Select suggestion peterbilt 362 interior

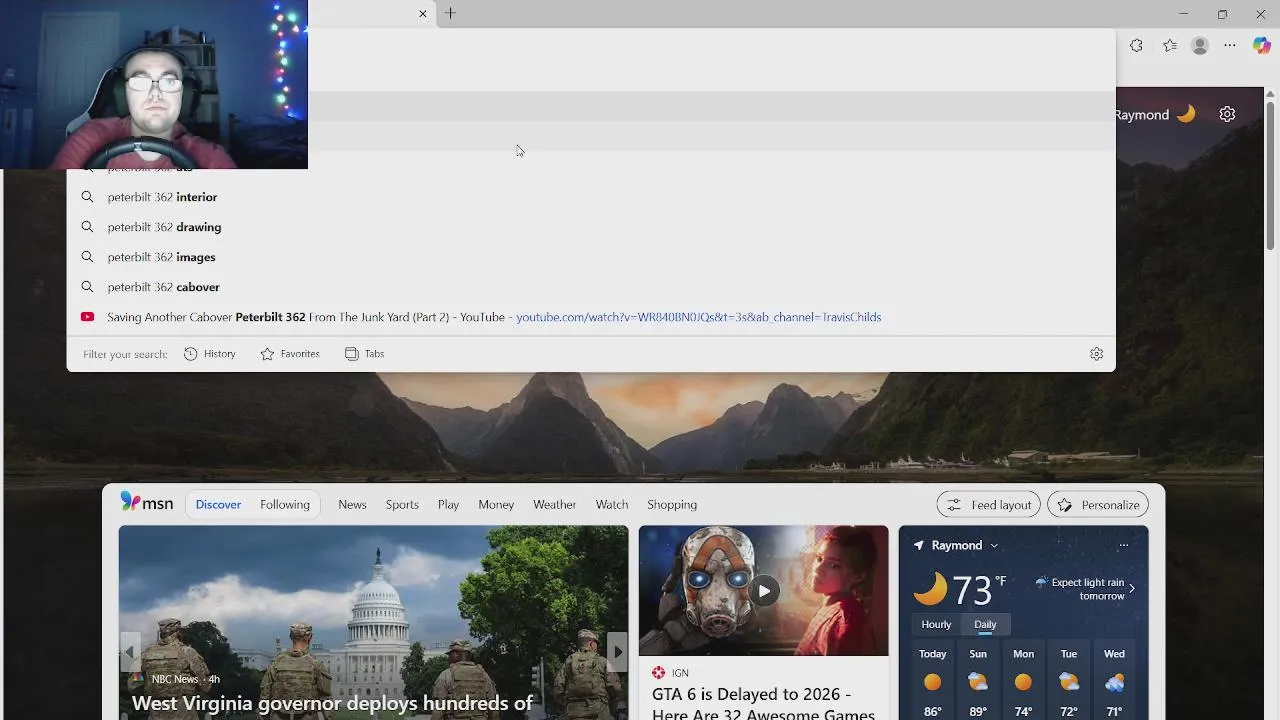coord(590,197)
